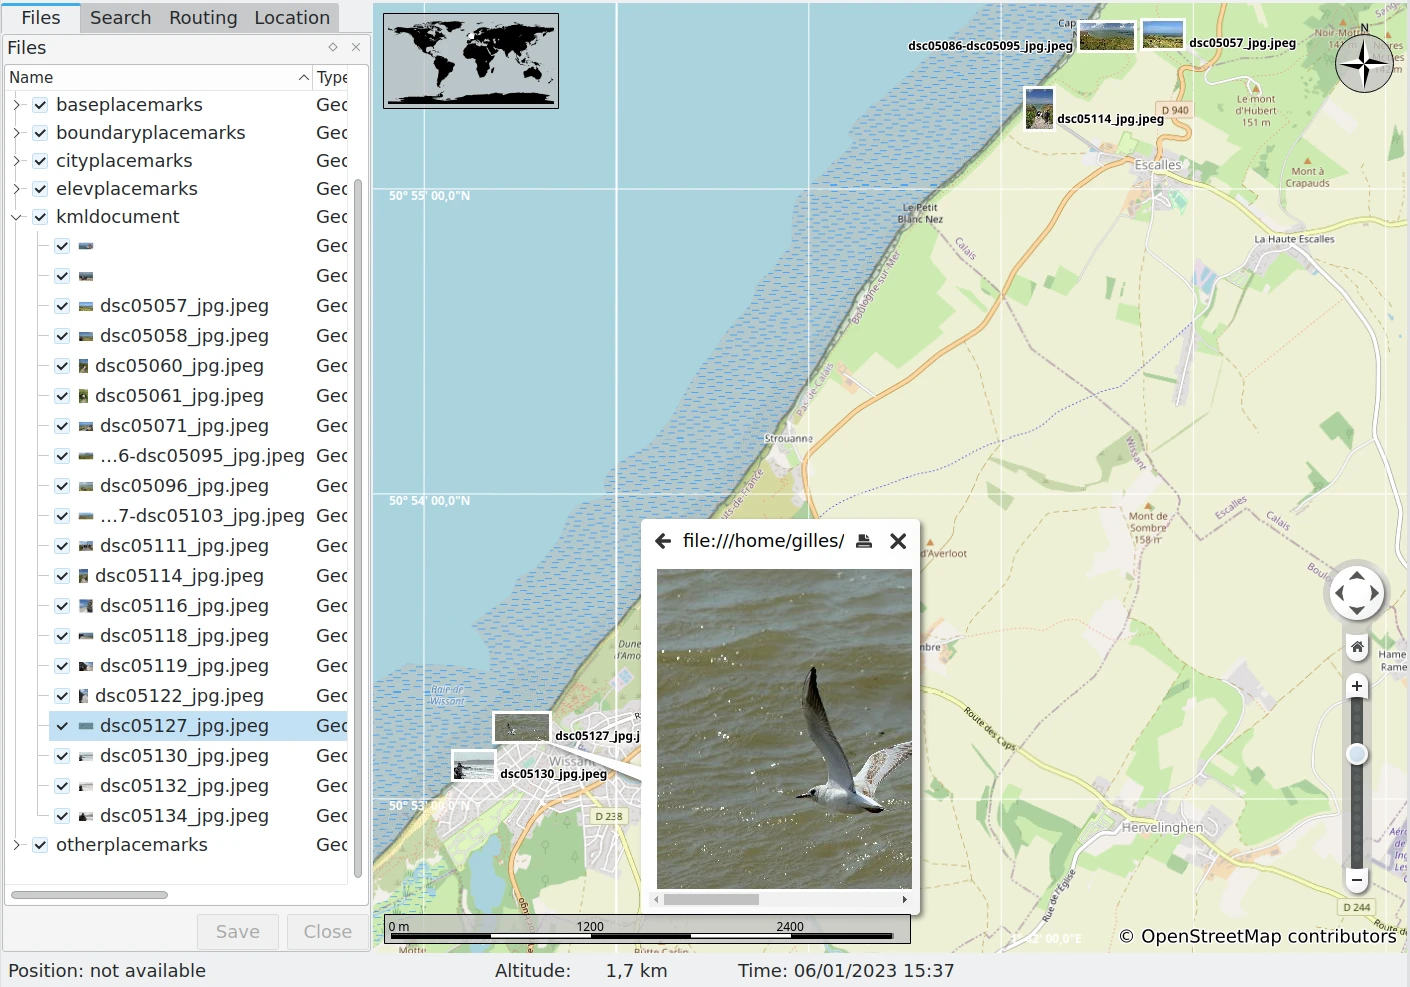
Task: Switch to the Routing tab
Action: coord(203,18)
